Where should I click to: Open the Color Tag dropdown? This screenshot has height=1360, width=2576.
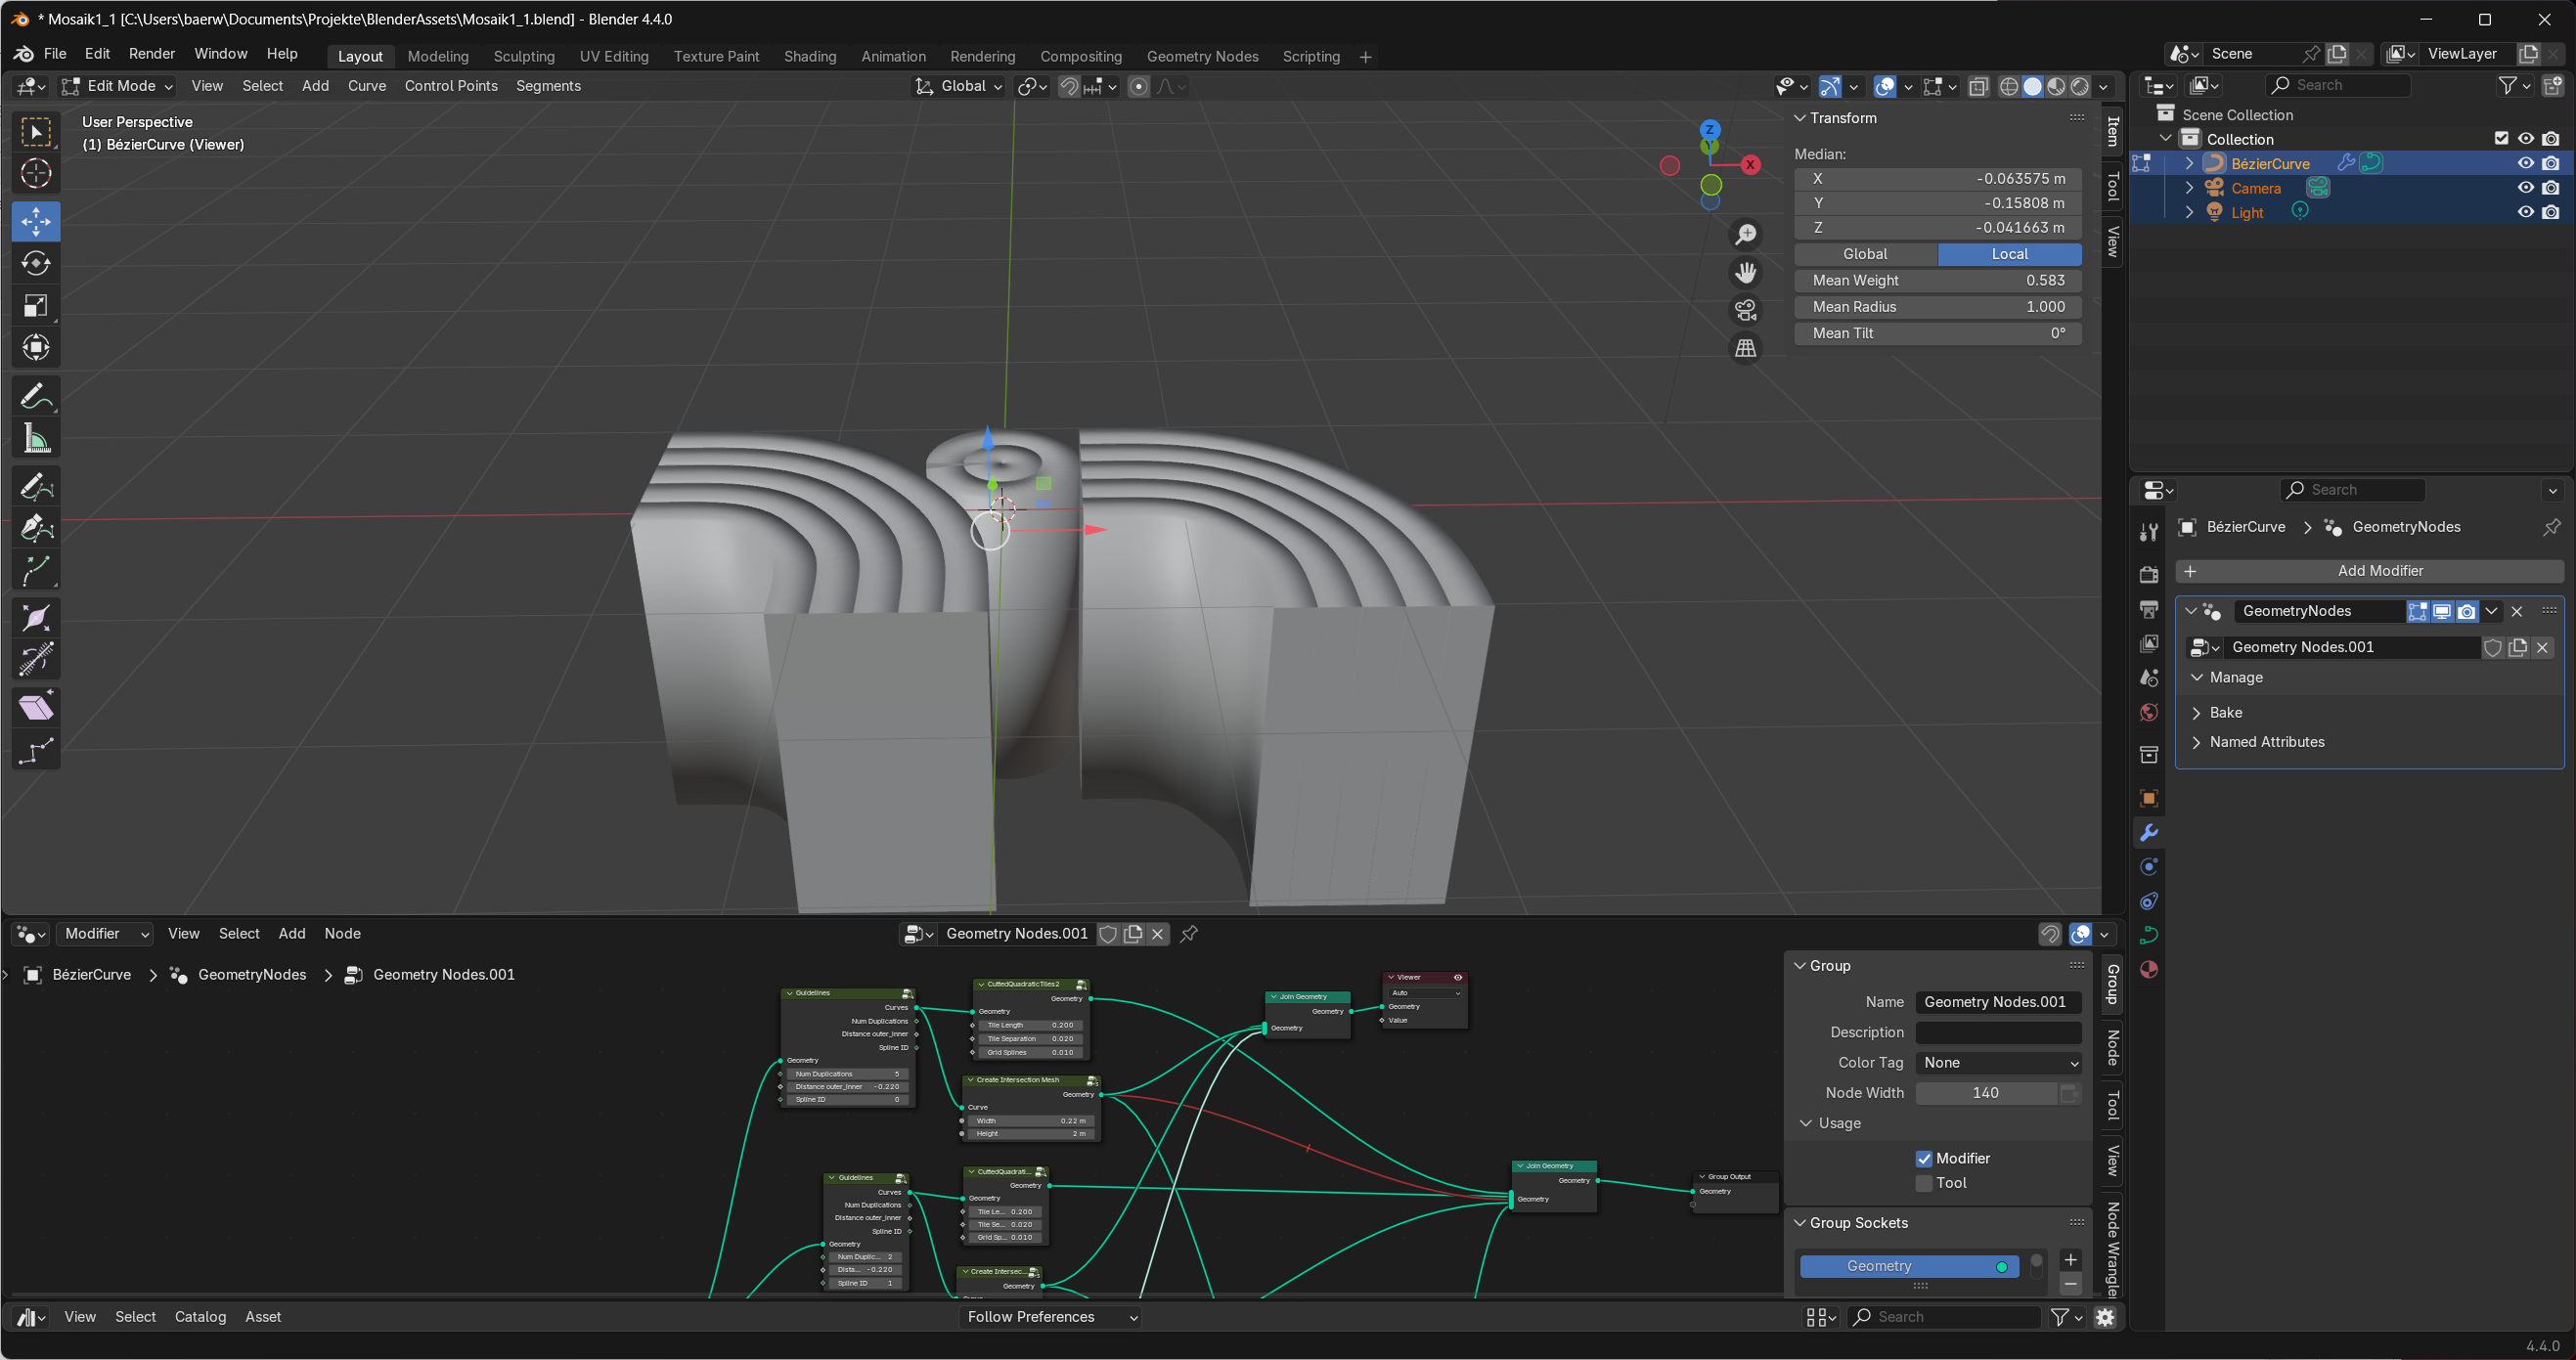pos(1998,1063)
